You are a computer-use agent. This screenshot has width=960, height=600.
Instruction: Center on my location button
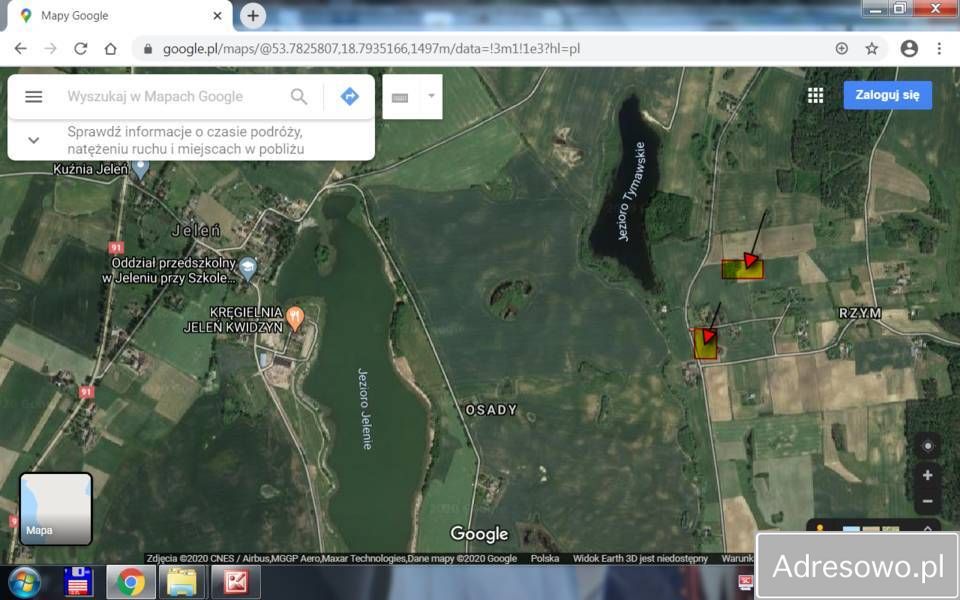(928, 446)
